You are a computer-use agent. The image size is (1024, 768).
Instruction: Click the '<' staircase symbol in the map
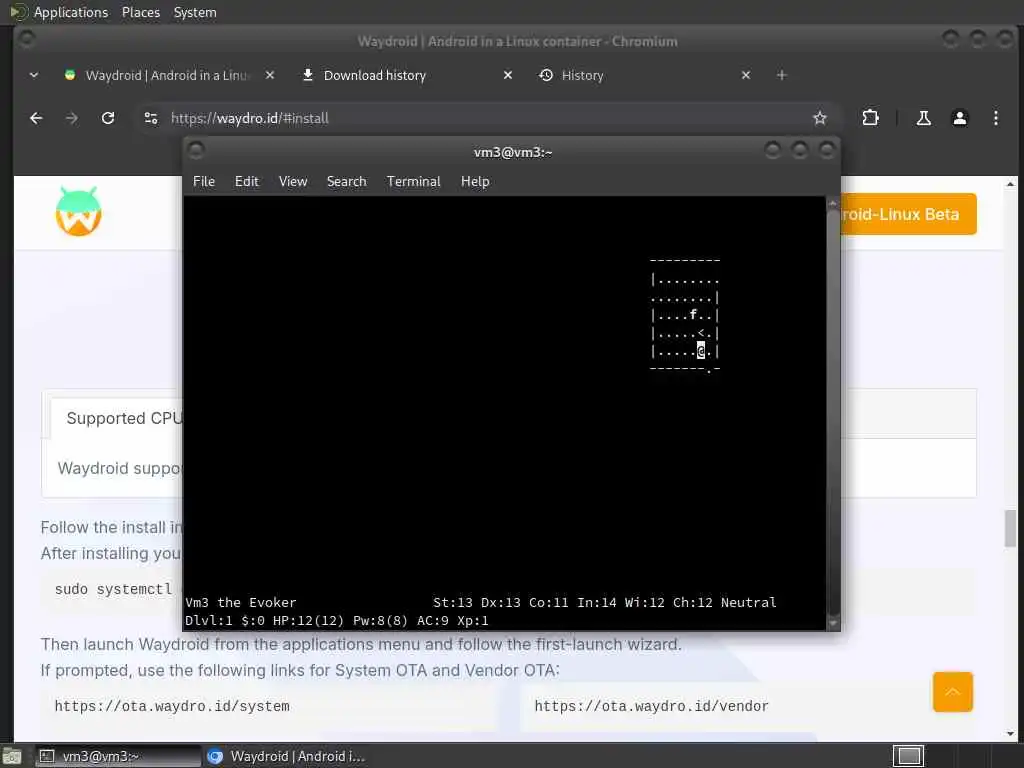pyautogui.click(x=701, y=333)
